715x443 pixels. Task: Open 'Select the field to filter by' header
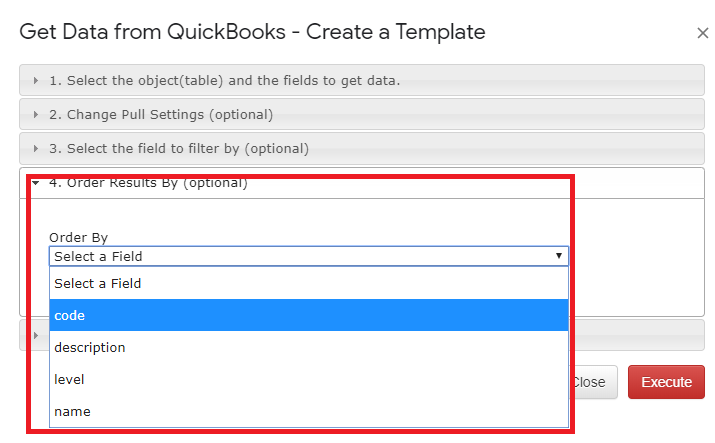362,149
